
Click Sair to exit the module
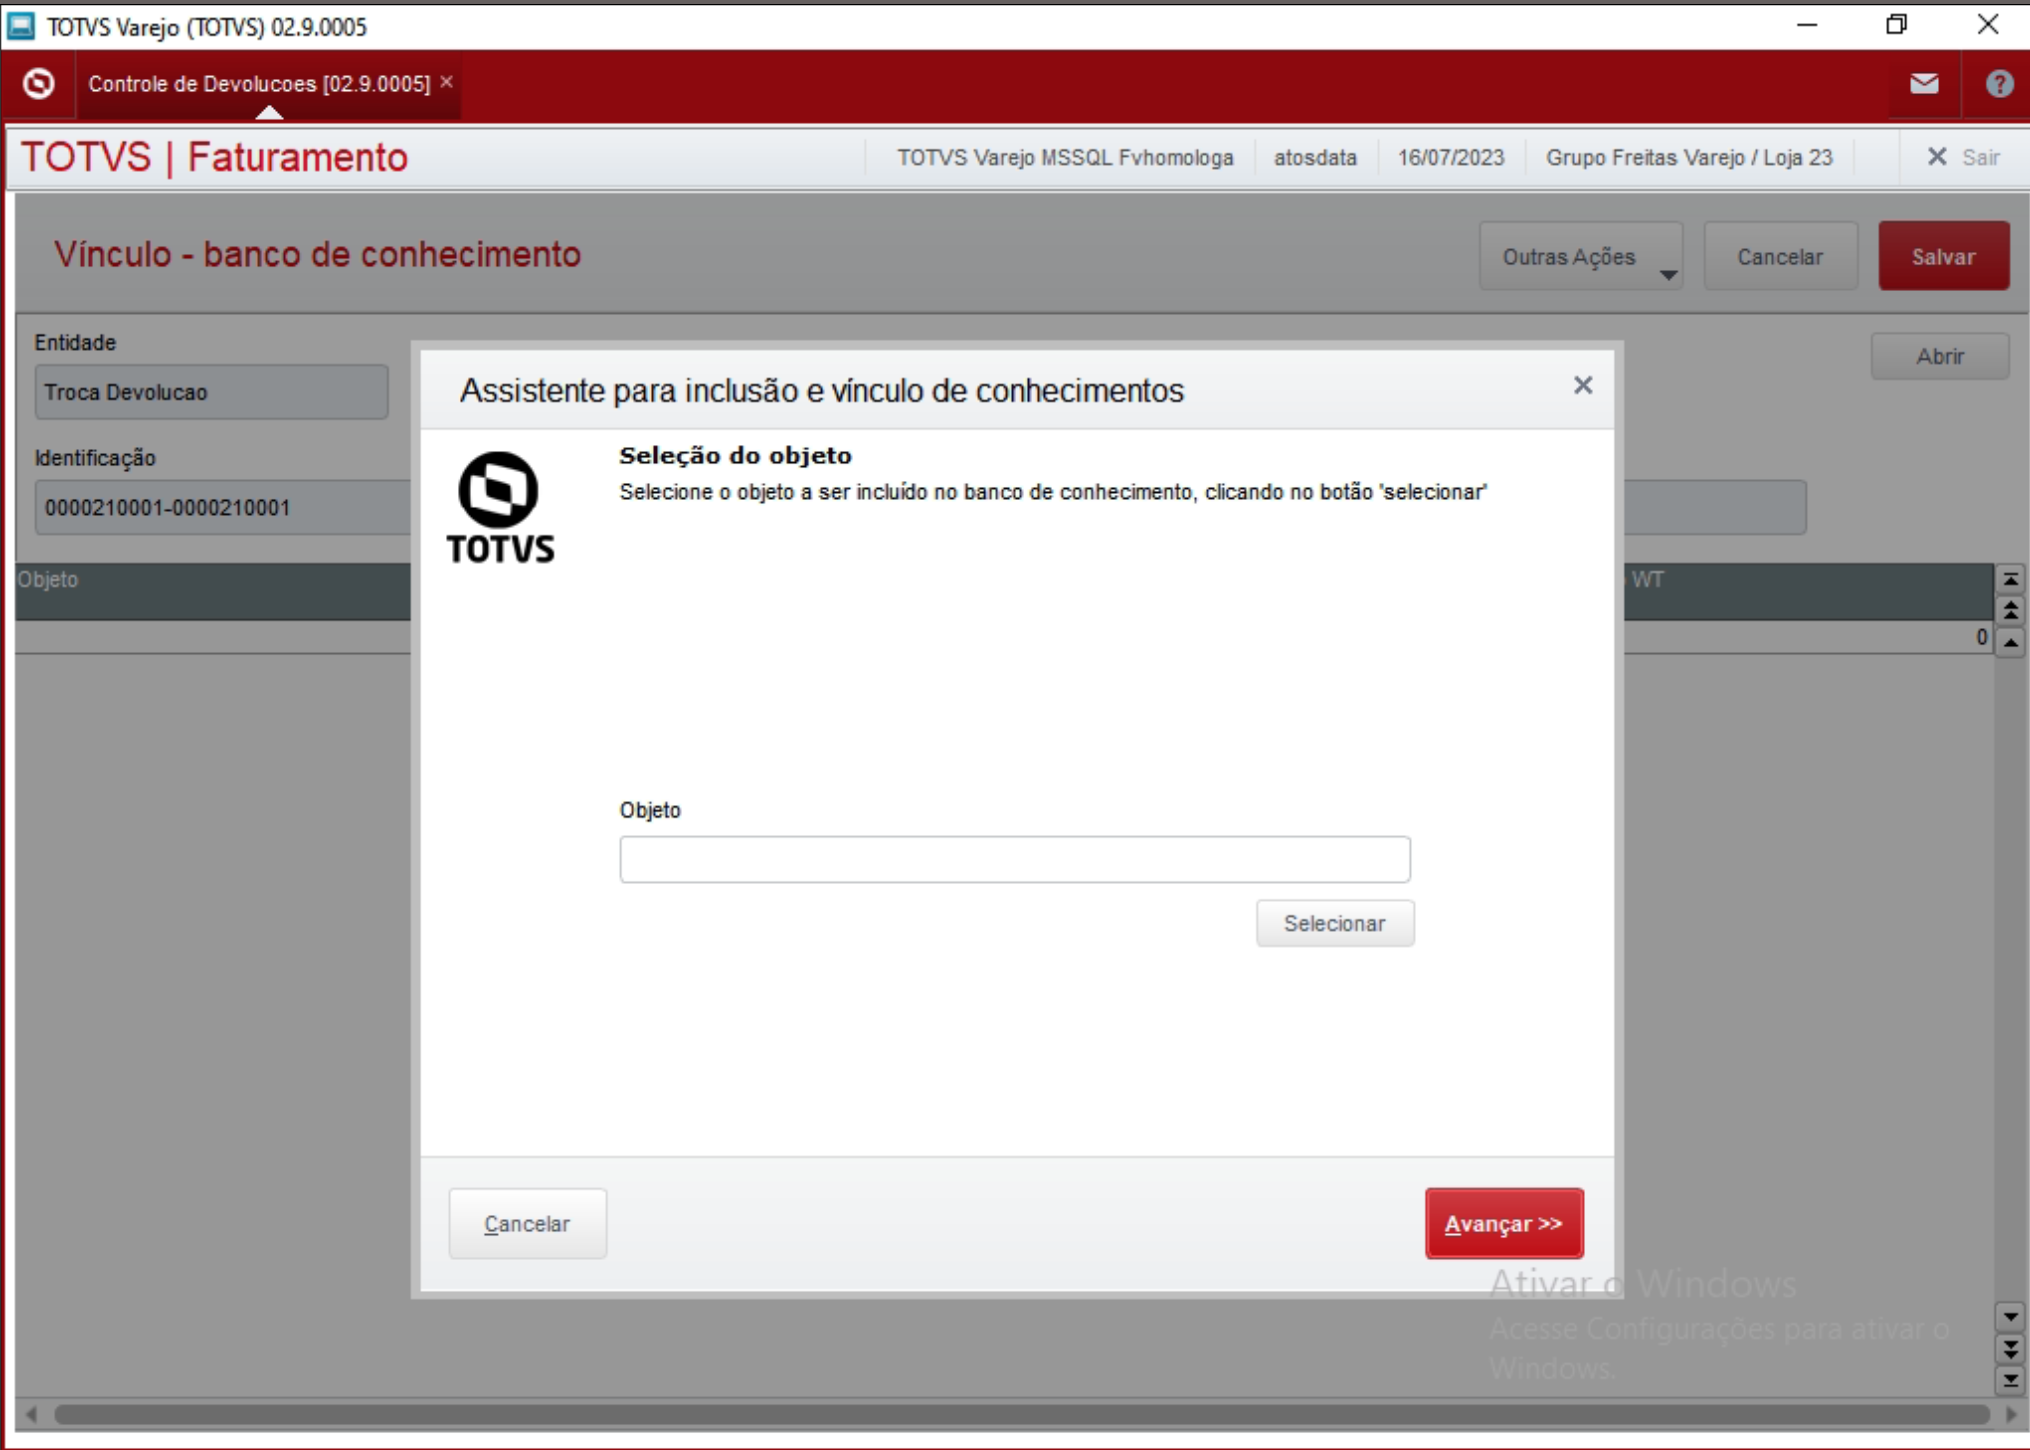click(1964, 157)
